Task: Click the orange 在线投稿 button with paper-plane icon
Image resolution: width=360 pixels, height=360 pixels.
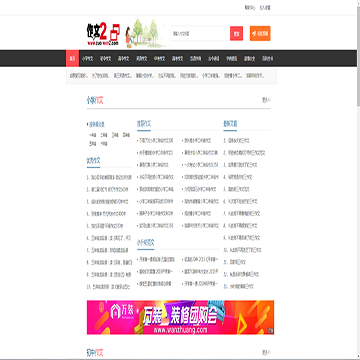Action: (260, 34)
